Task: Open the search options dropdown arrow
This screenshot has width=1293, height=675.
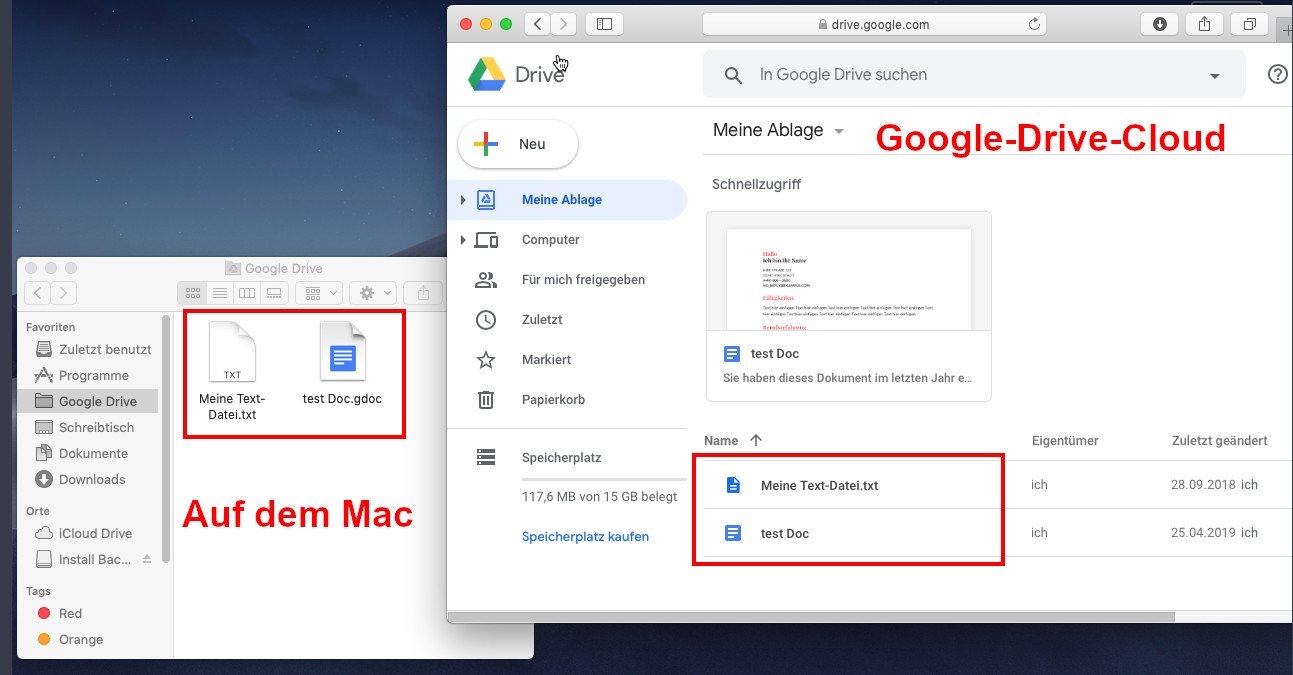Action: click(1215, 74)
